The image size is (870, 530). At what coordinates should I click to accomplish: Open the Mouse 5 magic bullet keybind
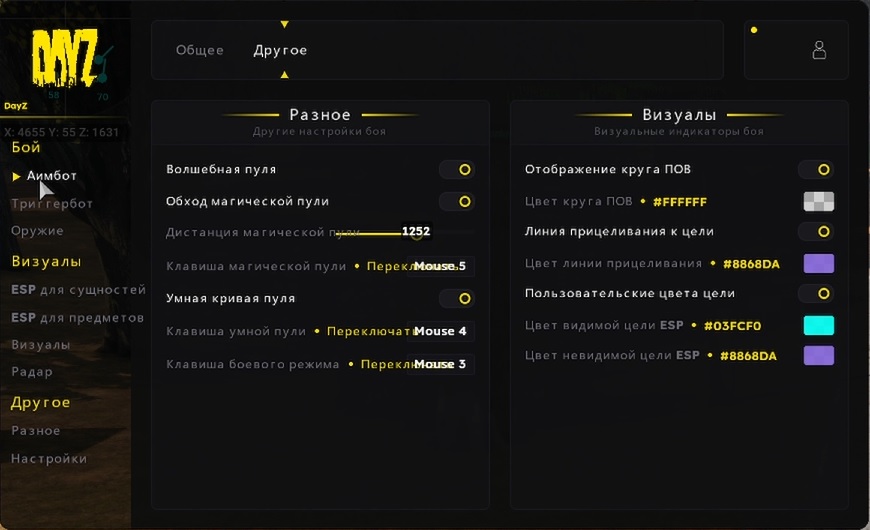pos(440,267)
